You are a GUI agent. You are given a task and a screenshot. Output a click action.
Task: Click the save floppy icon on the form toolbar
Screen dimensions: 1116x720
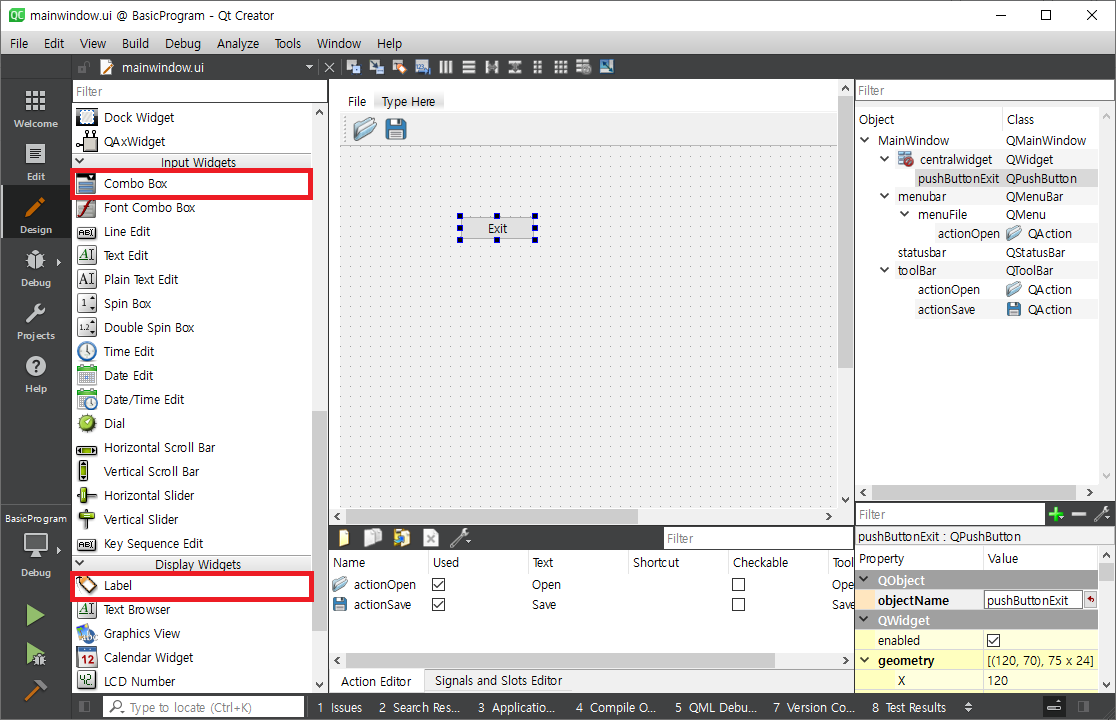point(396,129)
